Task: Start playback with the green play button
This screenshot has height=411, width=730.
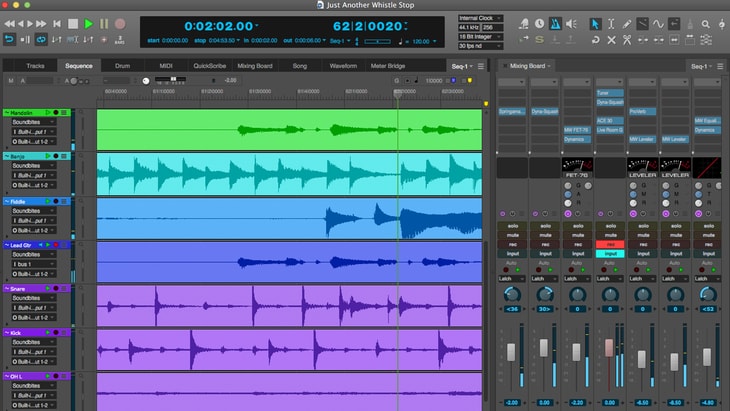Action: pyautogui.click(x=88, y=24)
